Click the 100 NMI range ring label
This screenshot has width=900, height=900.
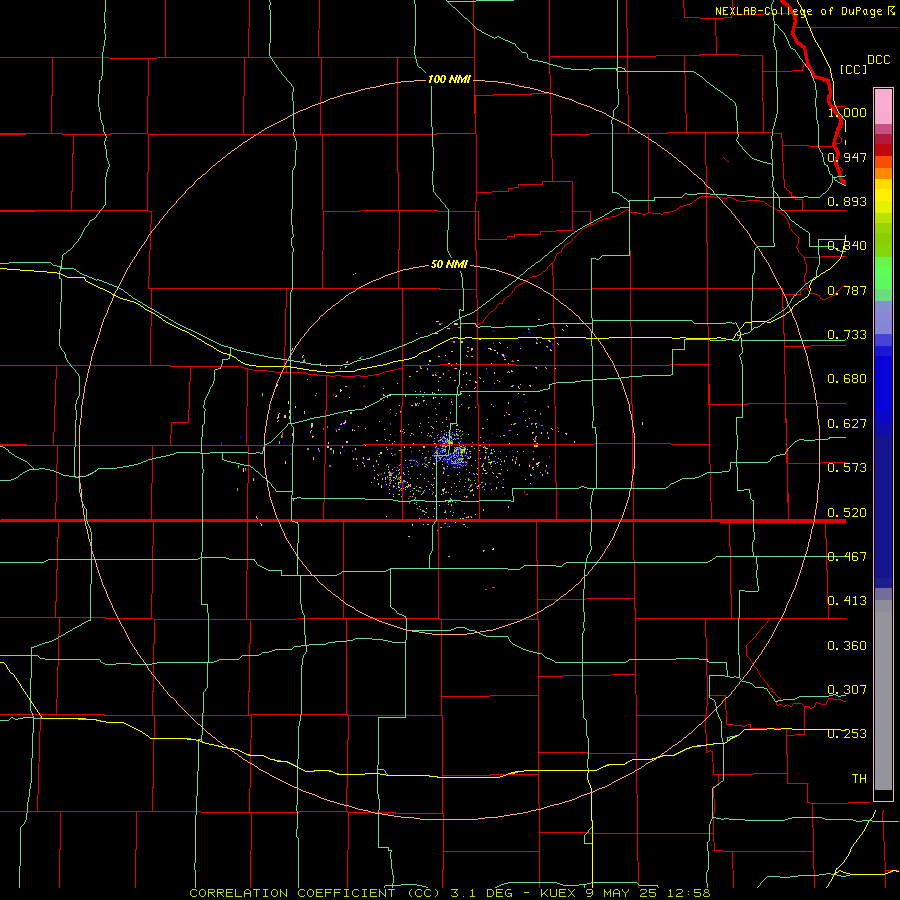[449, 79]
